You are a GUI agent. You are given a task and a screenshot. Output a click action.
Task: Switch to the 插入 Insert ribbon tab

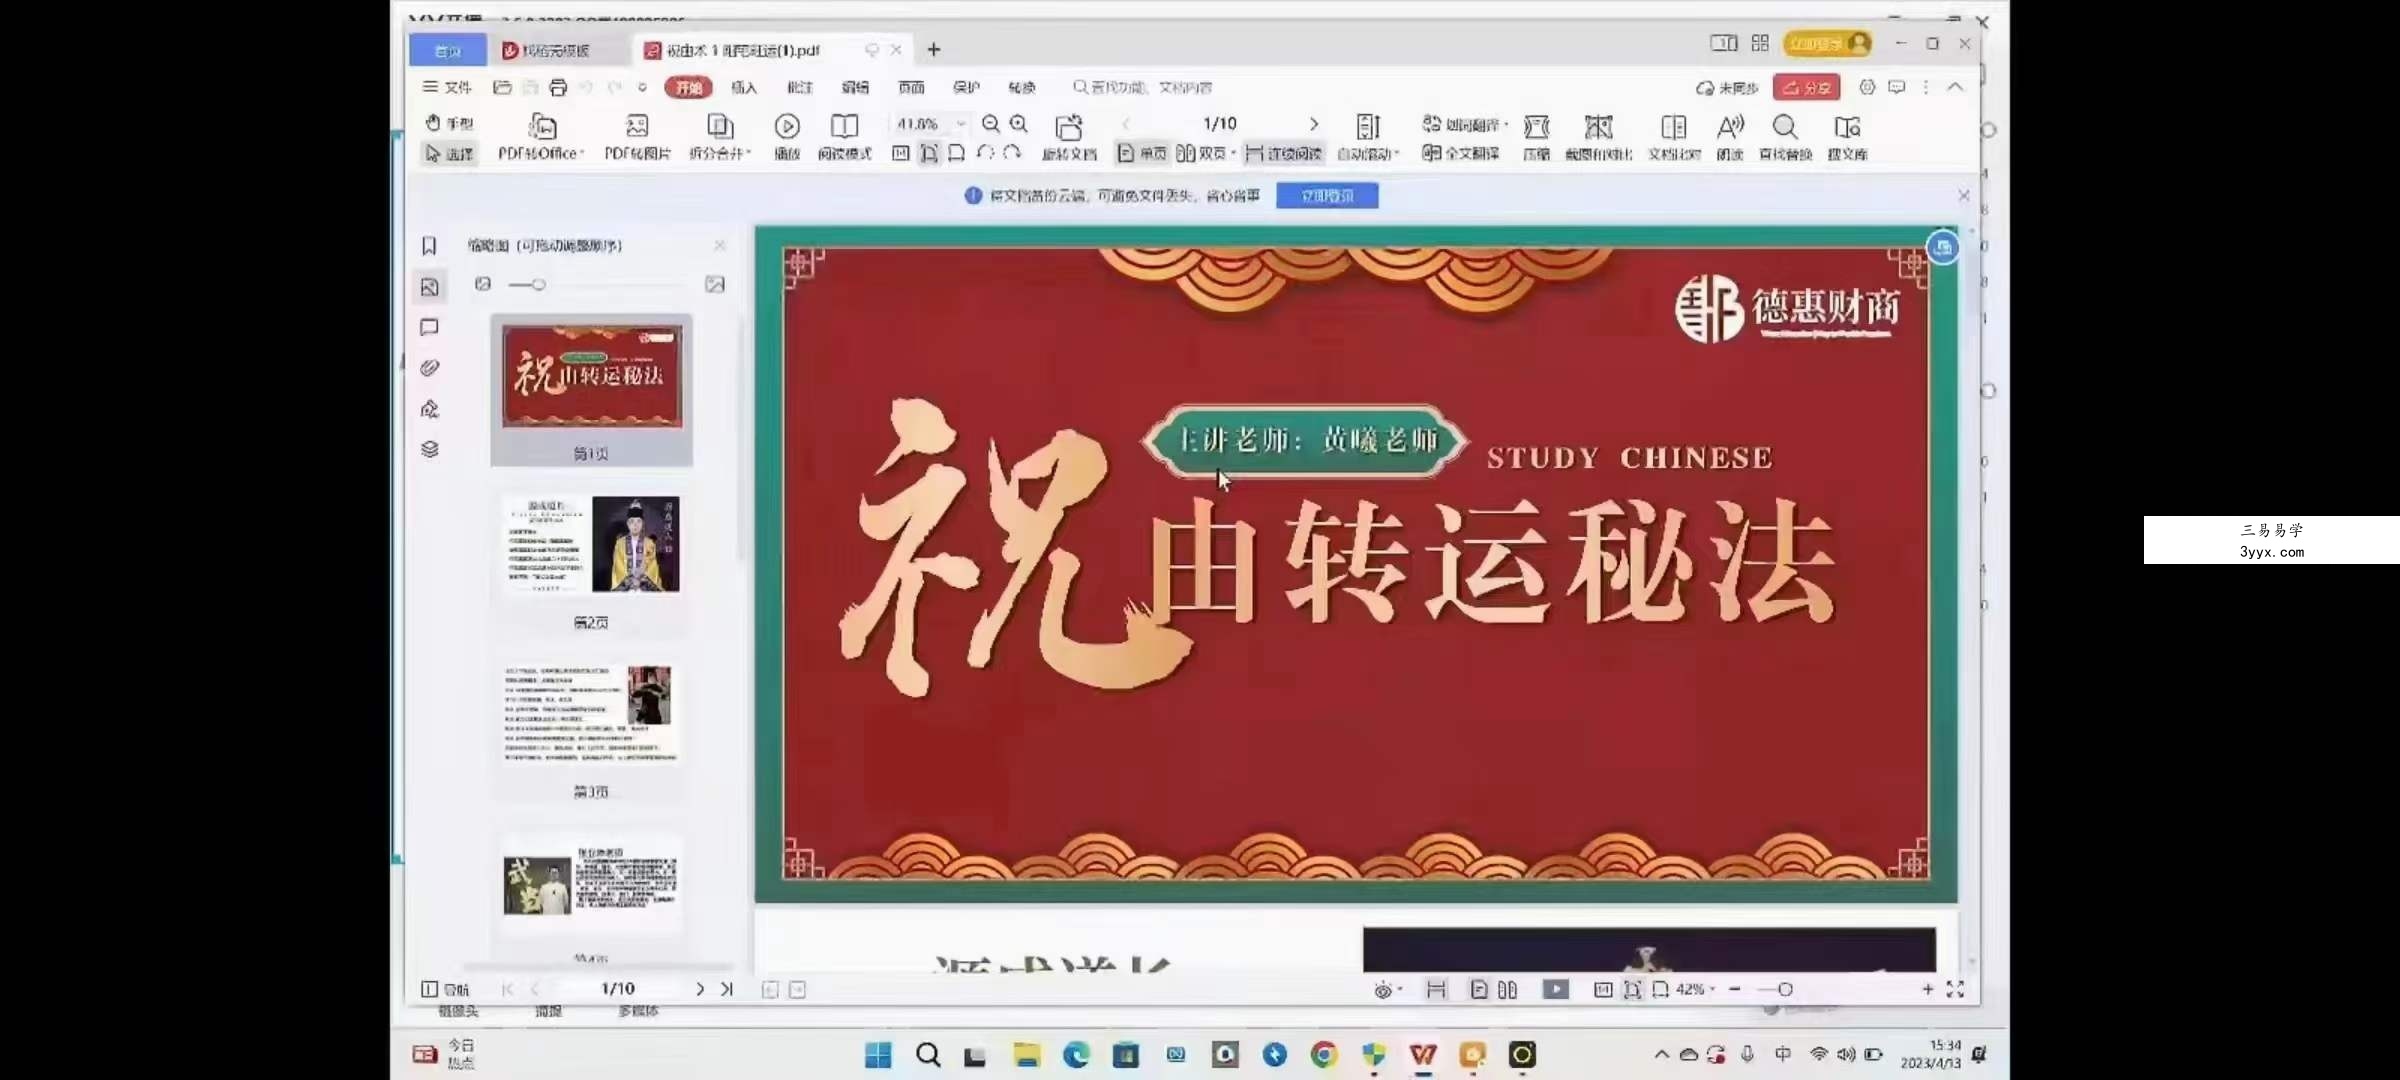coord(744,87)
